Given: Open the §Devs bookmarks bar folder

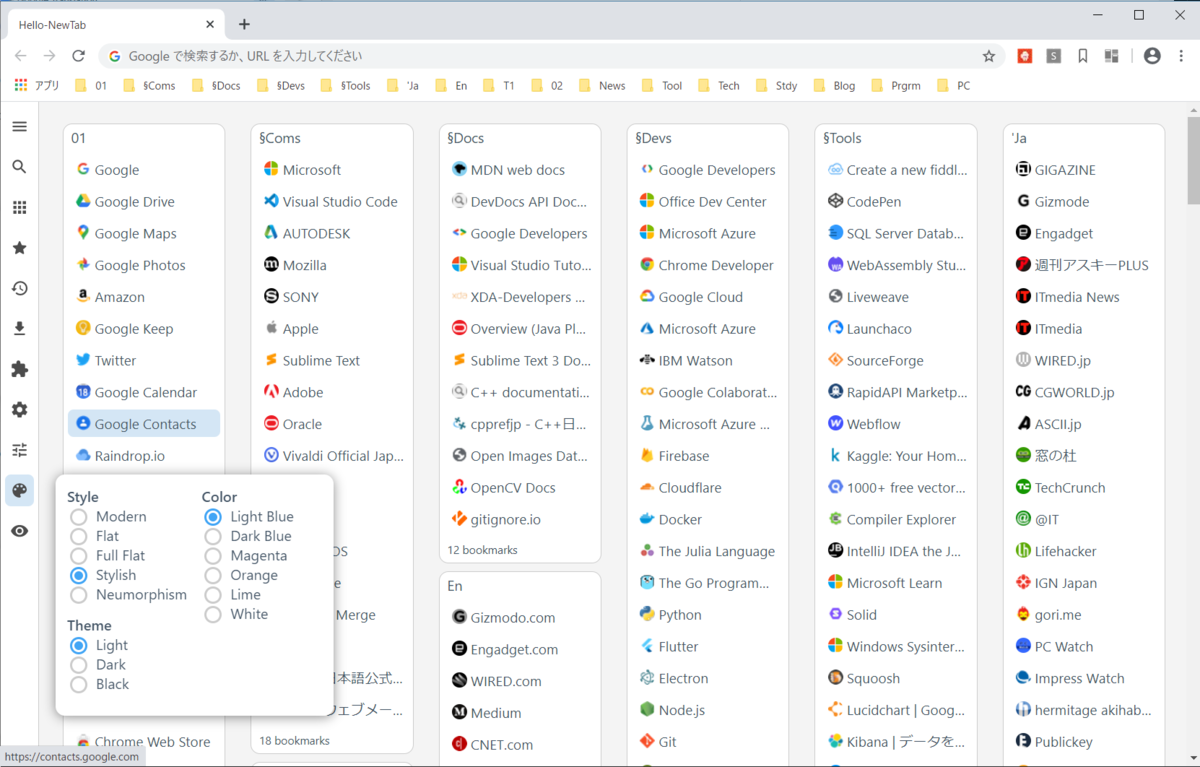Looking at the screenshot, I should (280, 86).
